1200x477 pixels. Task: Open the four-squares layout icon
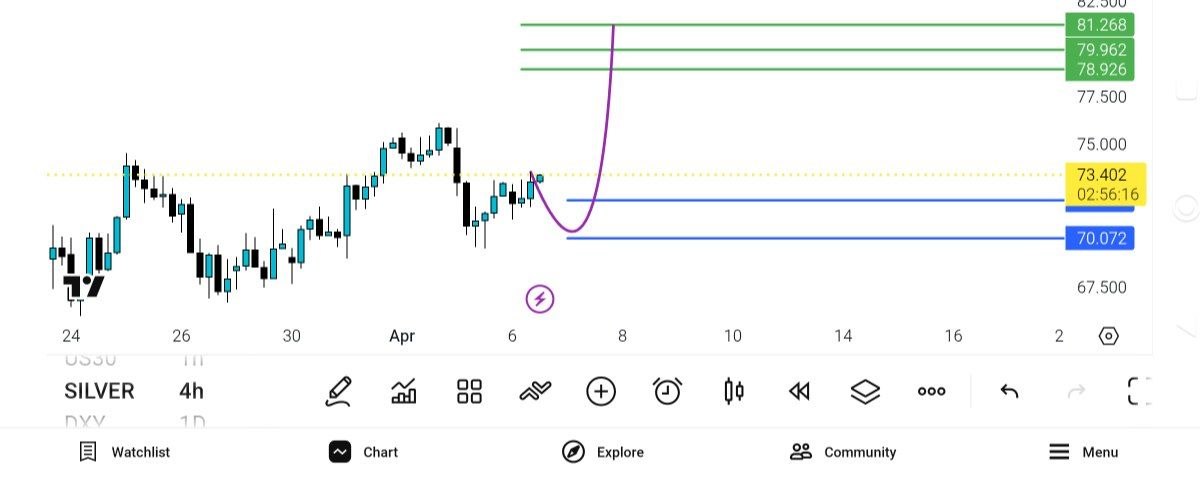point(469,391)
